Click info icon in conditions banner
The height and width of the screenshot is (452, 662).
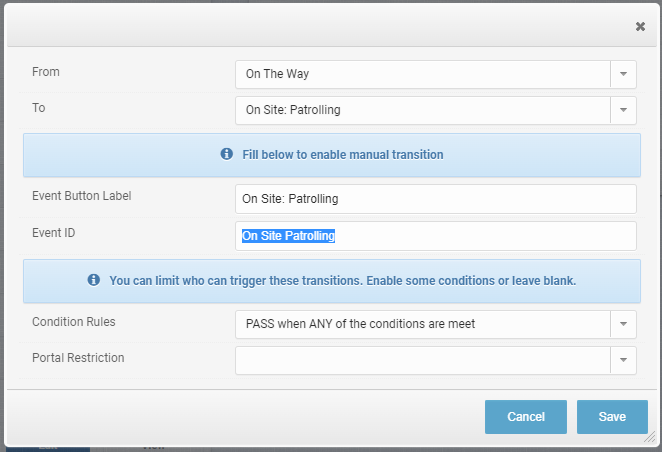point(94,281)
